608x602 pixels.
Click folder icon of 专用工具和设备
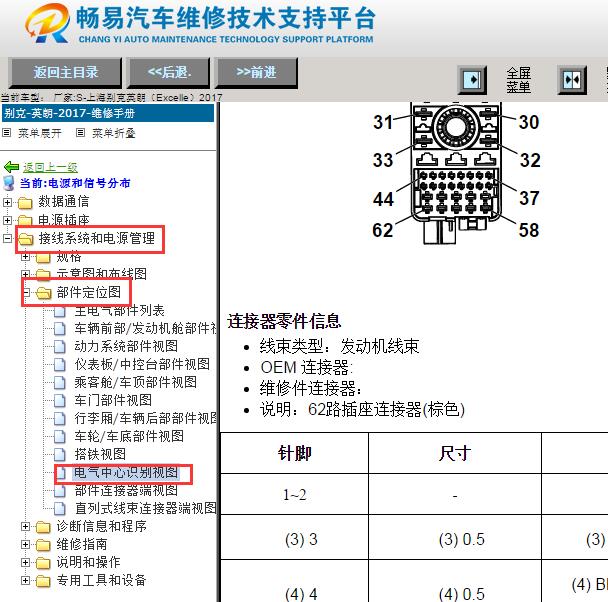[43, 581]
